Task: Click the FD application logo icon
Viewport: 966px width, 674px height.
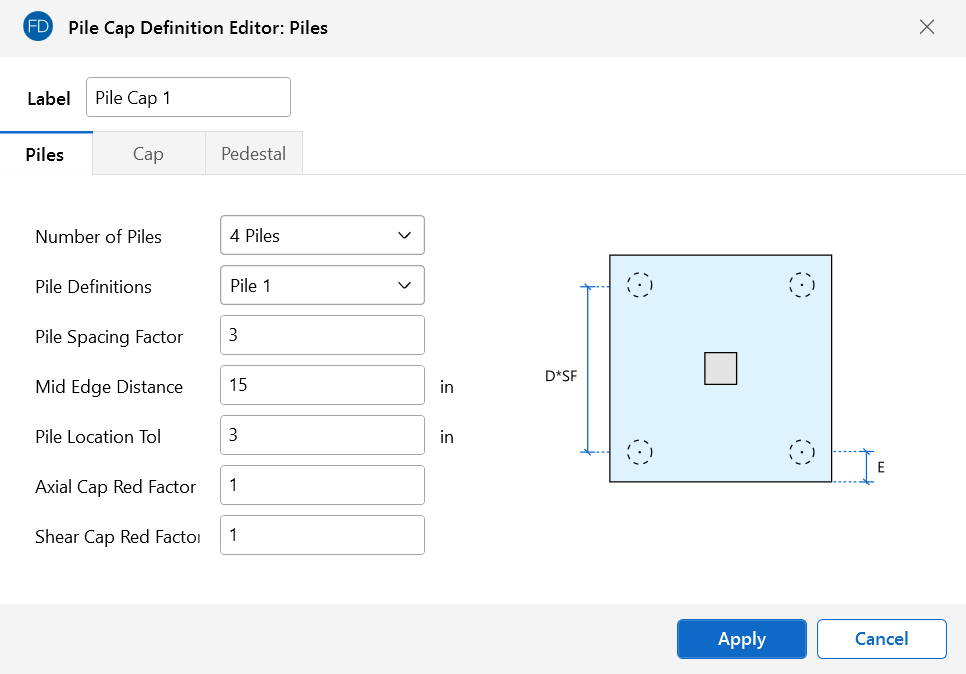Action: coord(37,27)
